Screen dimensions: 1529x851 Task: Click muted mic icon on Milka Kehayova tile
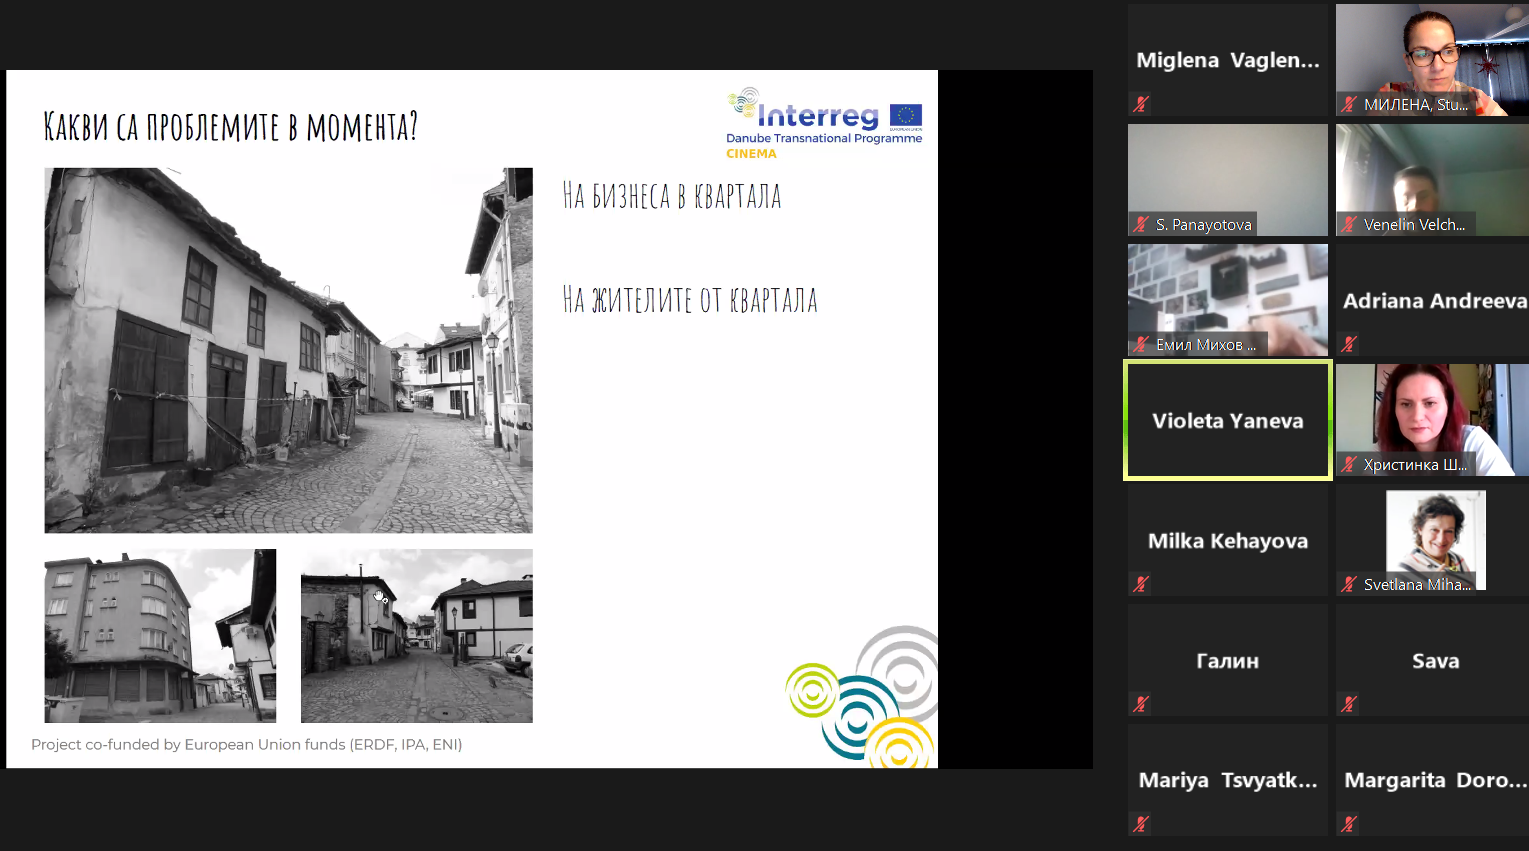1141,584
